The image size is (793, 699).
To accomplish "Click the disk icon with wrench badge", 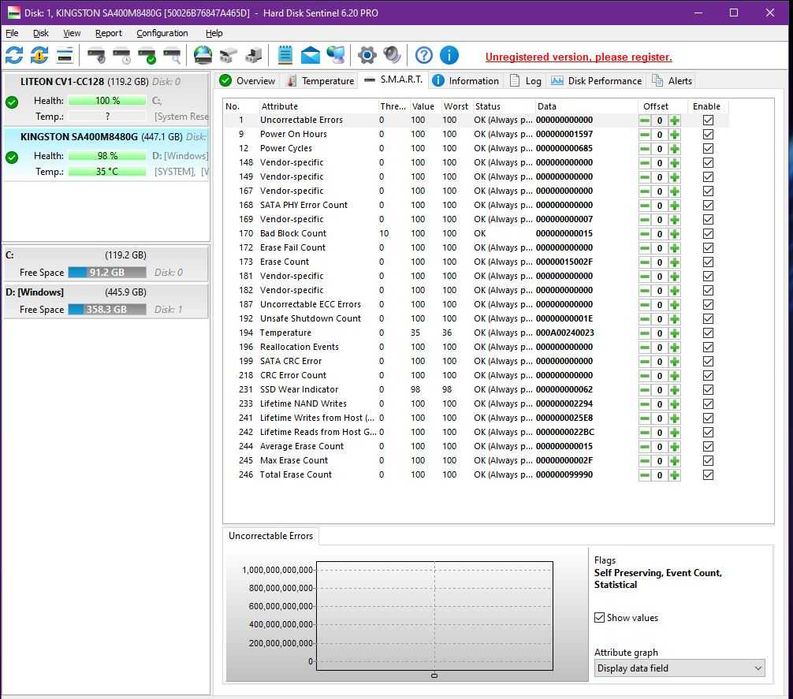I will tap(96, 55).
